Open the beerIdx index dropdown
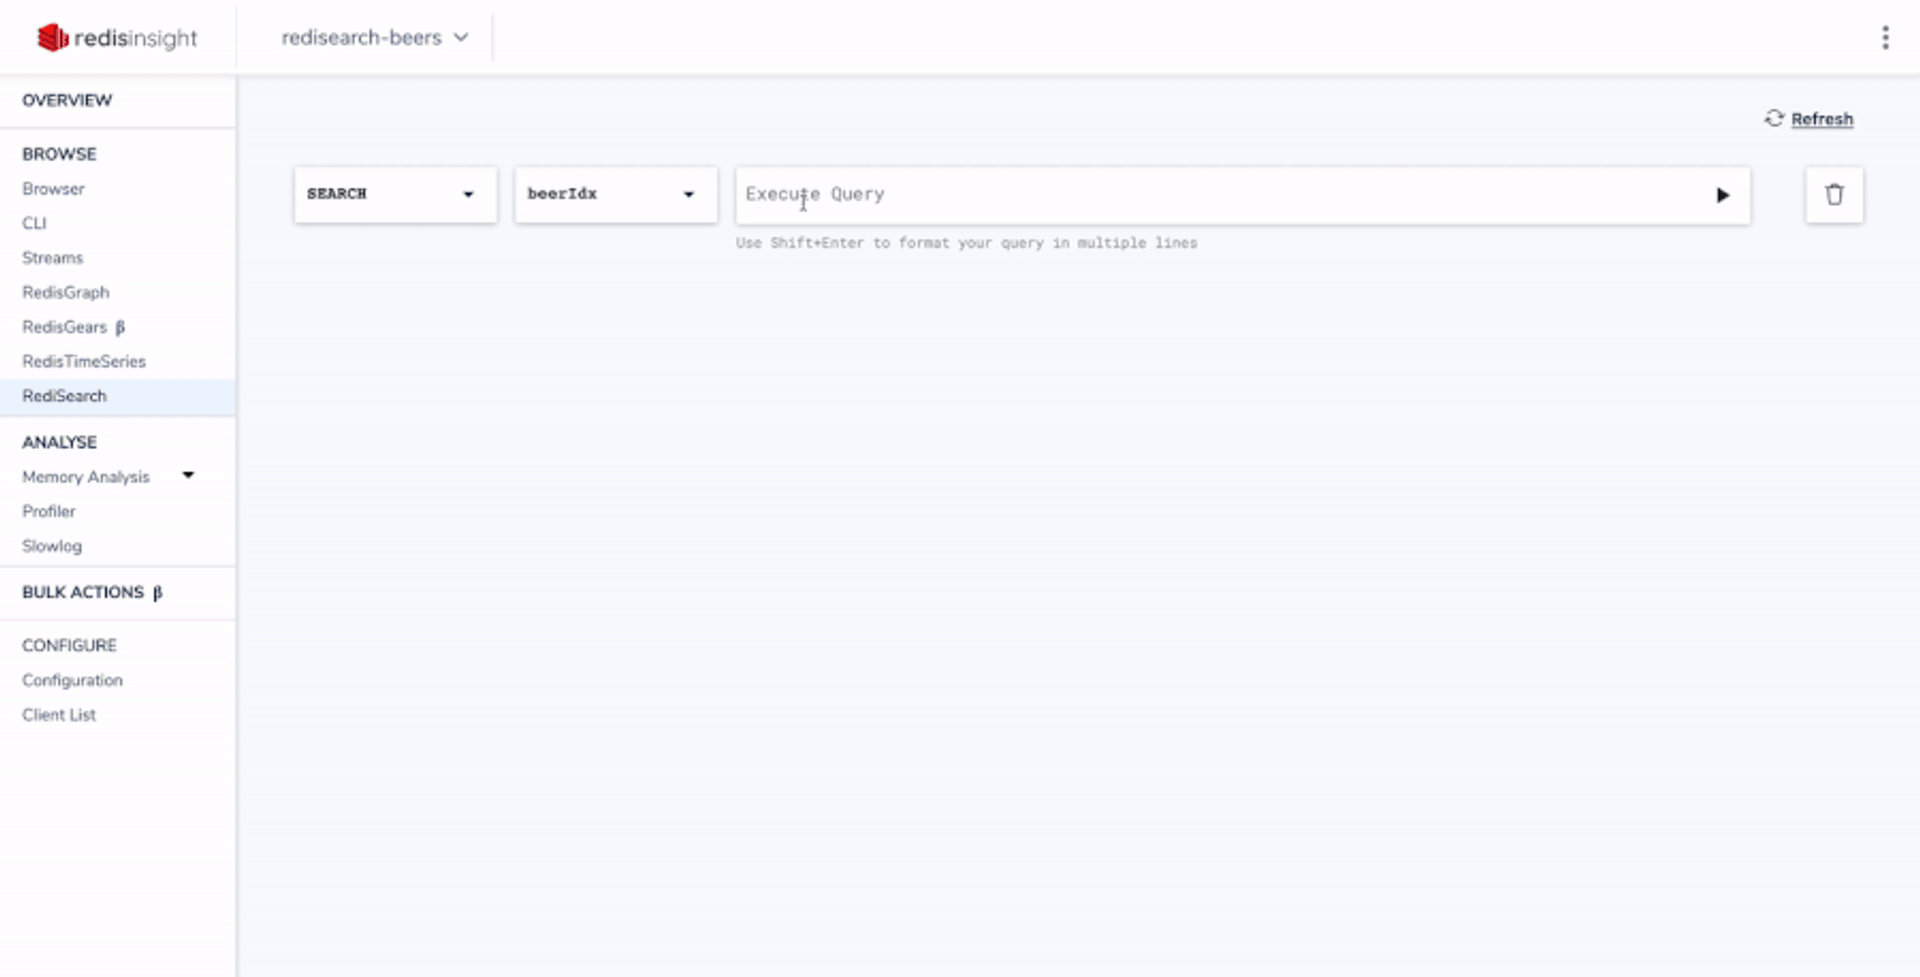 [x=615, y=194]
